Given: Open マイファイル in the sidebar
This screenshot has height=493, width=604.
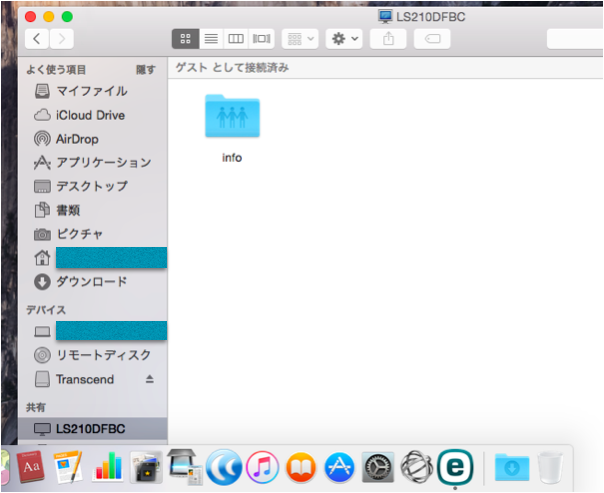Looking at the screenshot, I should 92,91.
